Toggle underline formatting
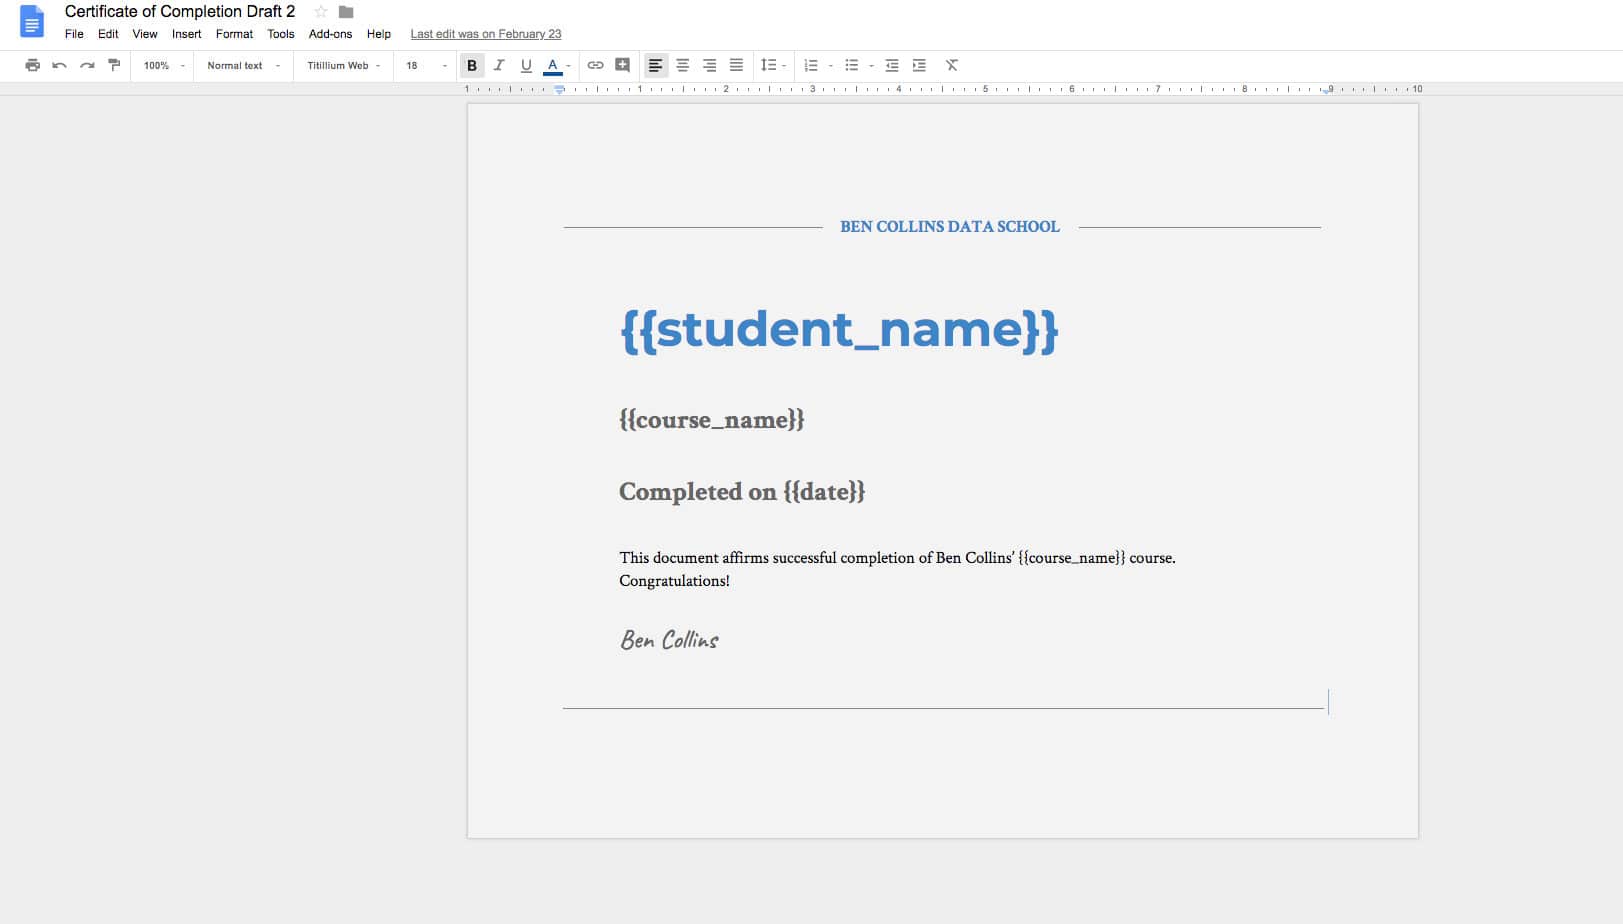Image resolution: width=1623 pixels, height=924 pixels. point(526,65)
